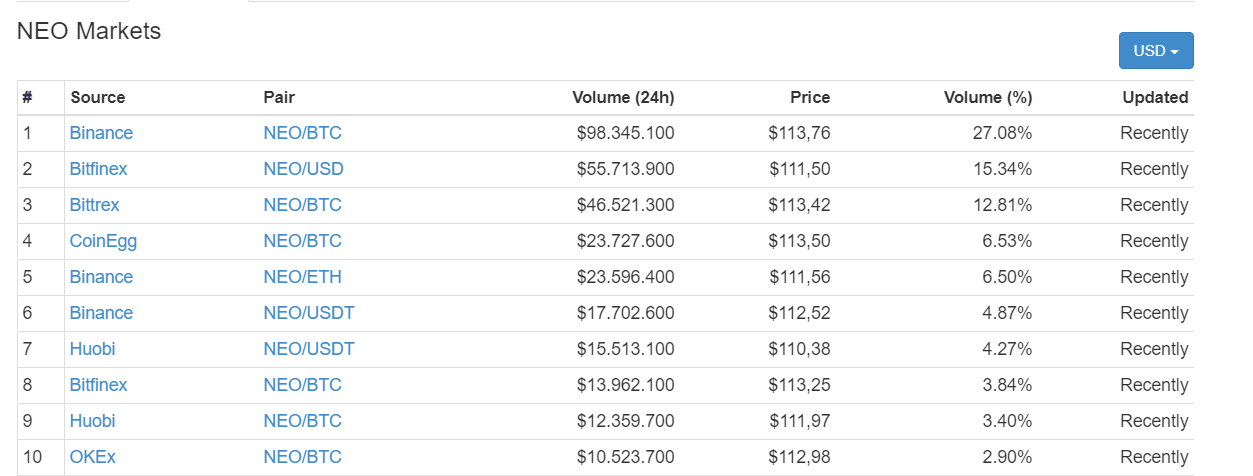
Task: Click the Volume (24h) column header
Action: click(623, 97)
